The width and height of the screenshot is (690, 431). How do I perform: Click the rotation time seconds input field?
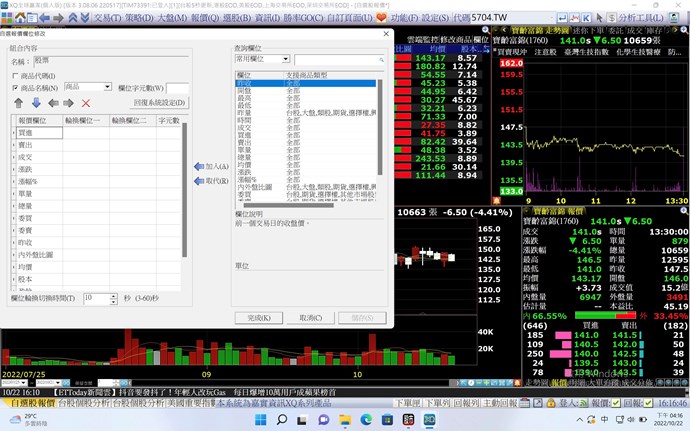(x=95, y=298)
